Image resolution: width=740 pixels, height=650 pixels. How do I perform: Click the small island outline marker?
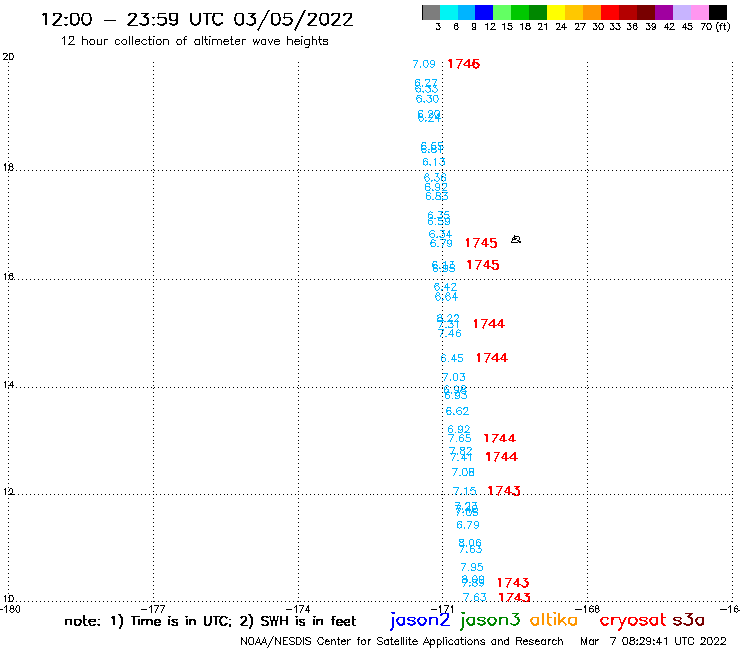pos(516,239)
